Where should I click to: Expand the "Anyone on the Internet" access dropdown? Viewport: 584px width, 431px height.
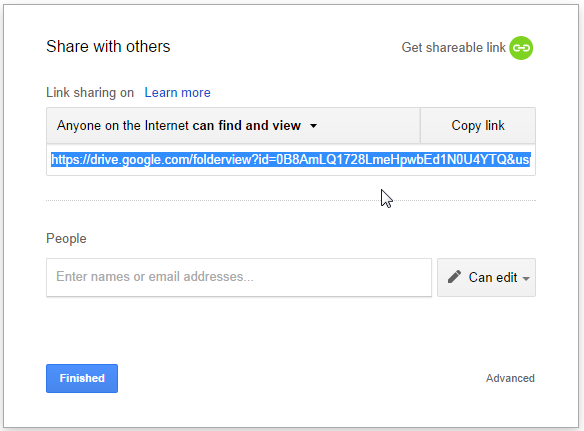click(233, 126)
